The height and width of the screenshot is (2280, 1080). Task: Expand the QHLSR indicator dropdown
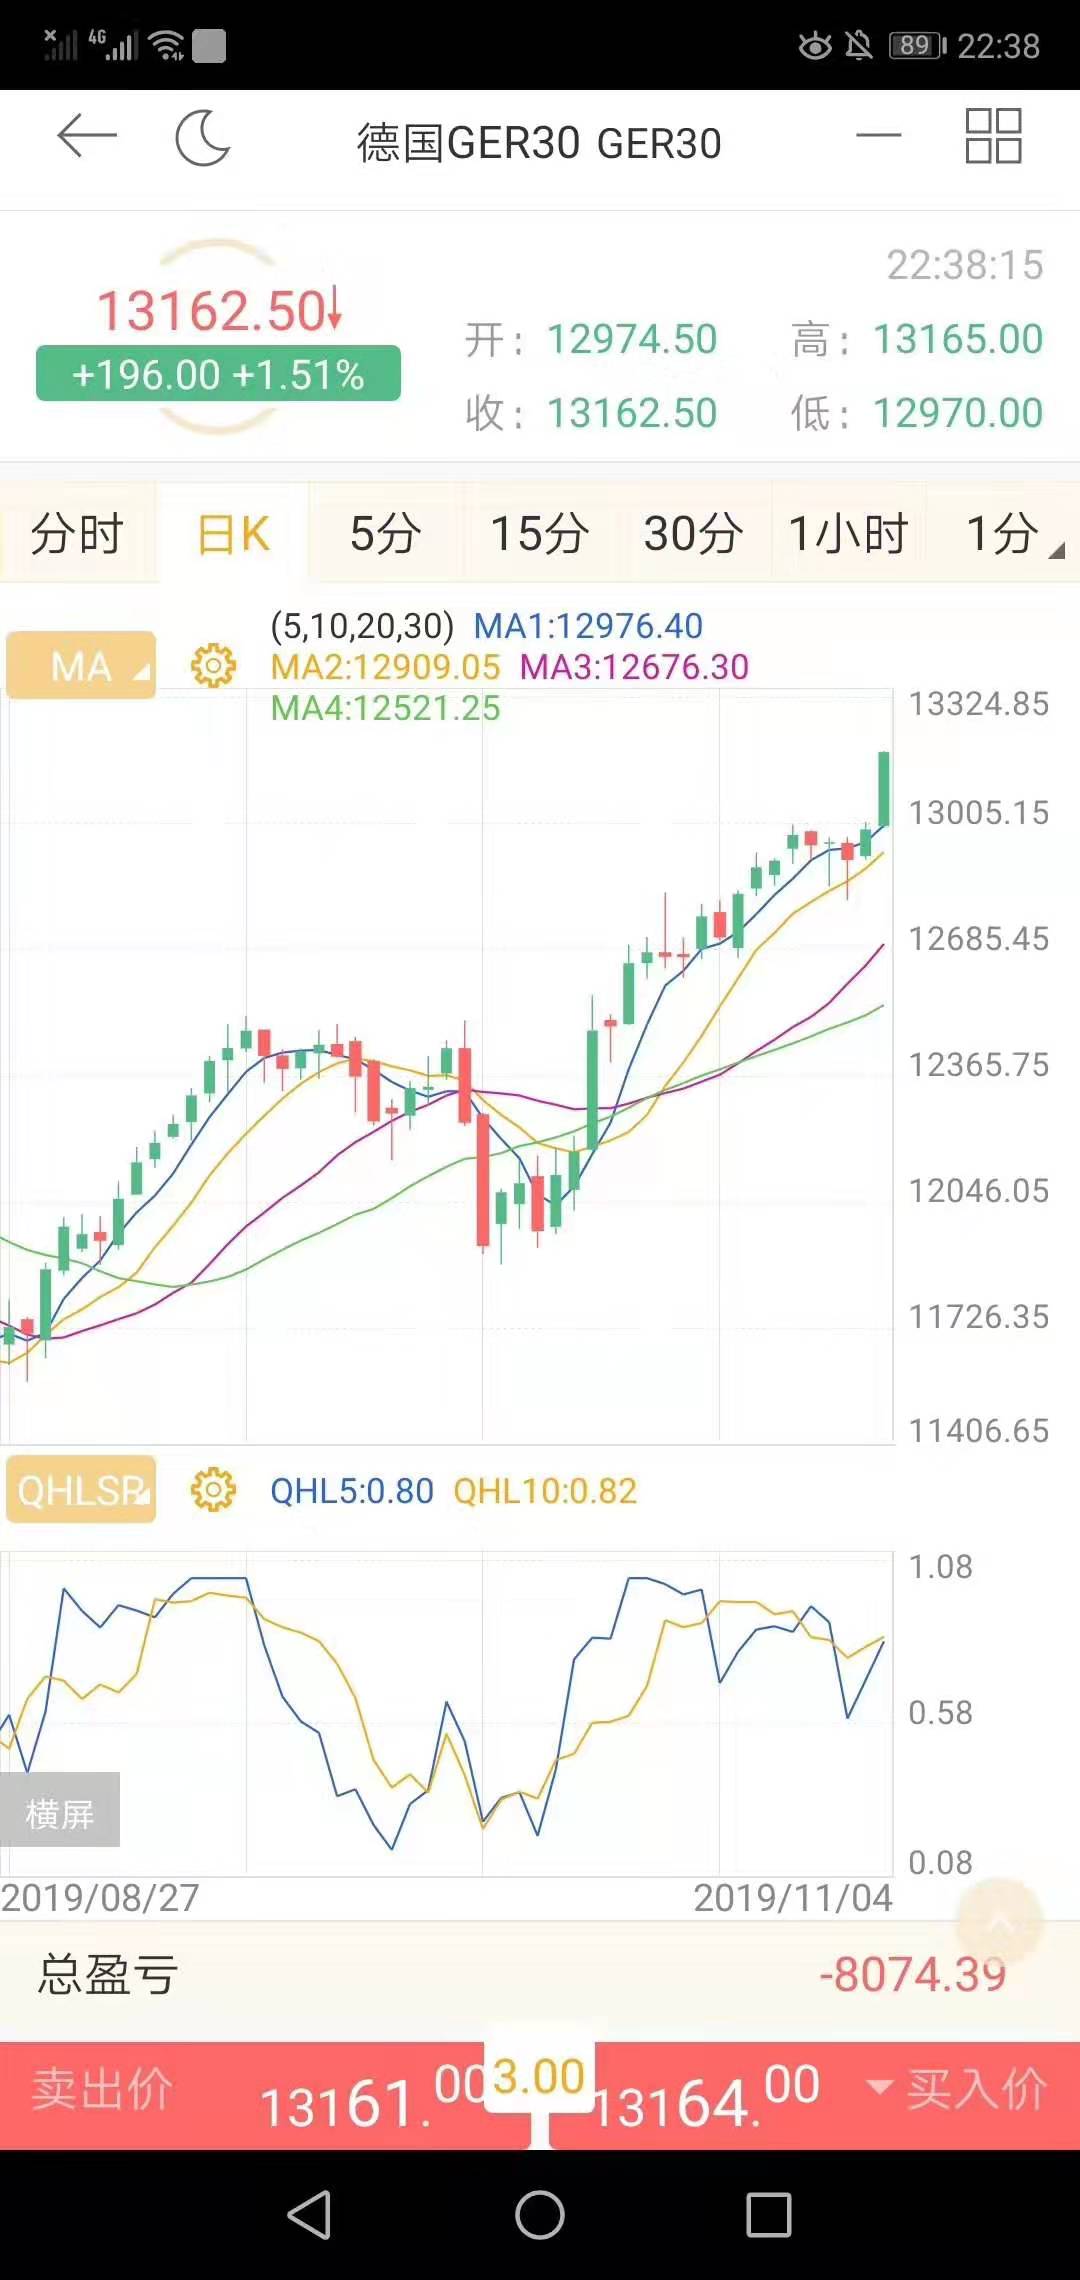(81, 1490)
